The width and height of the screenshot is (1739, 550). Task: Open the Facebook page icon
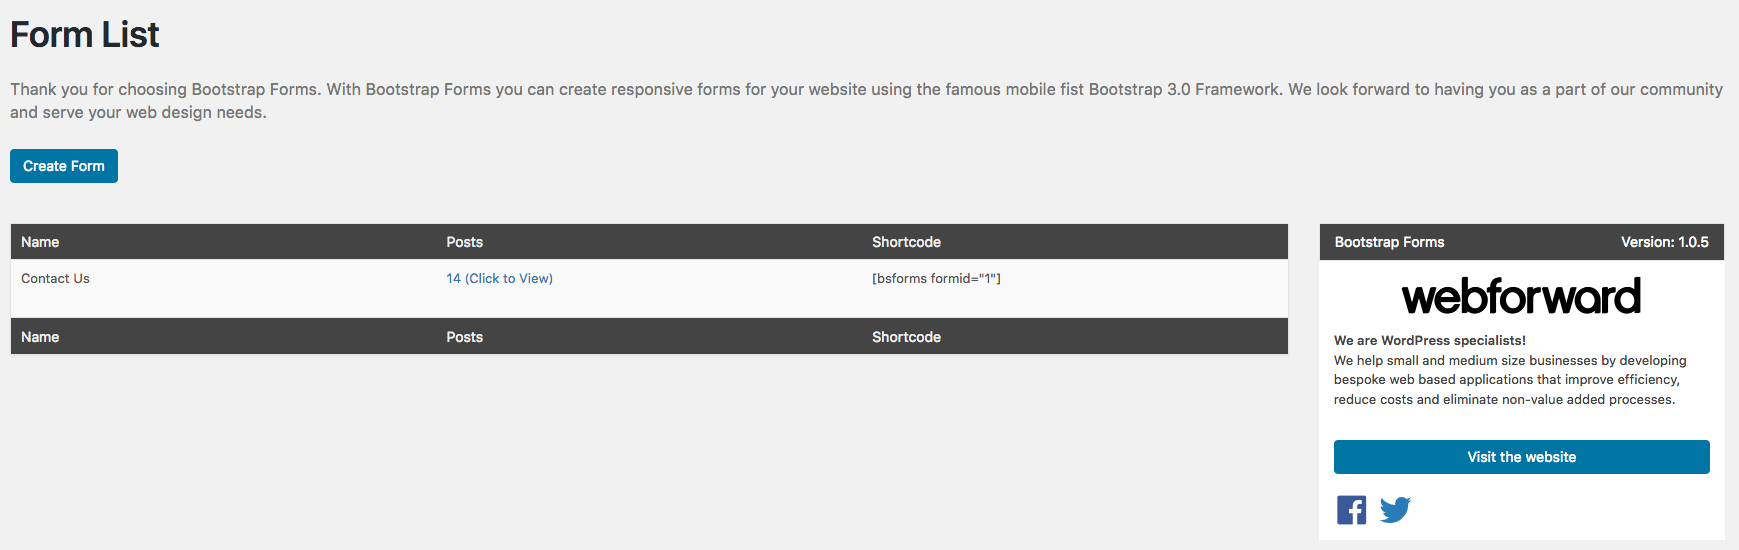coord(1351,510)
